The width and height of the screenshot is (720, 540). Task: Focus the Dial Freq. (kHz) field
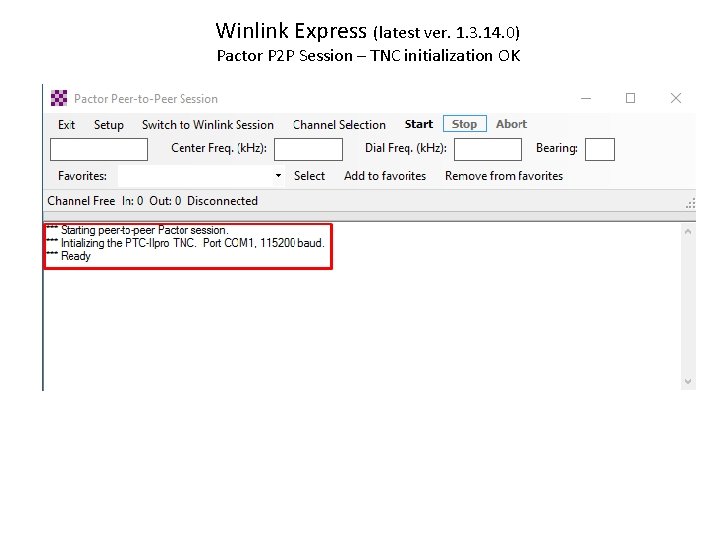tap(488, 150)
